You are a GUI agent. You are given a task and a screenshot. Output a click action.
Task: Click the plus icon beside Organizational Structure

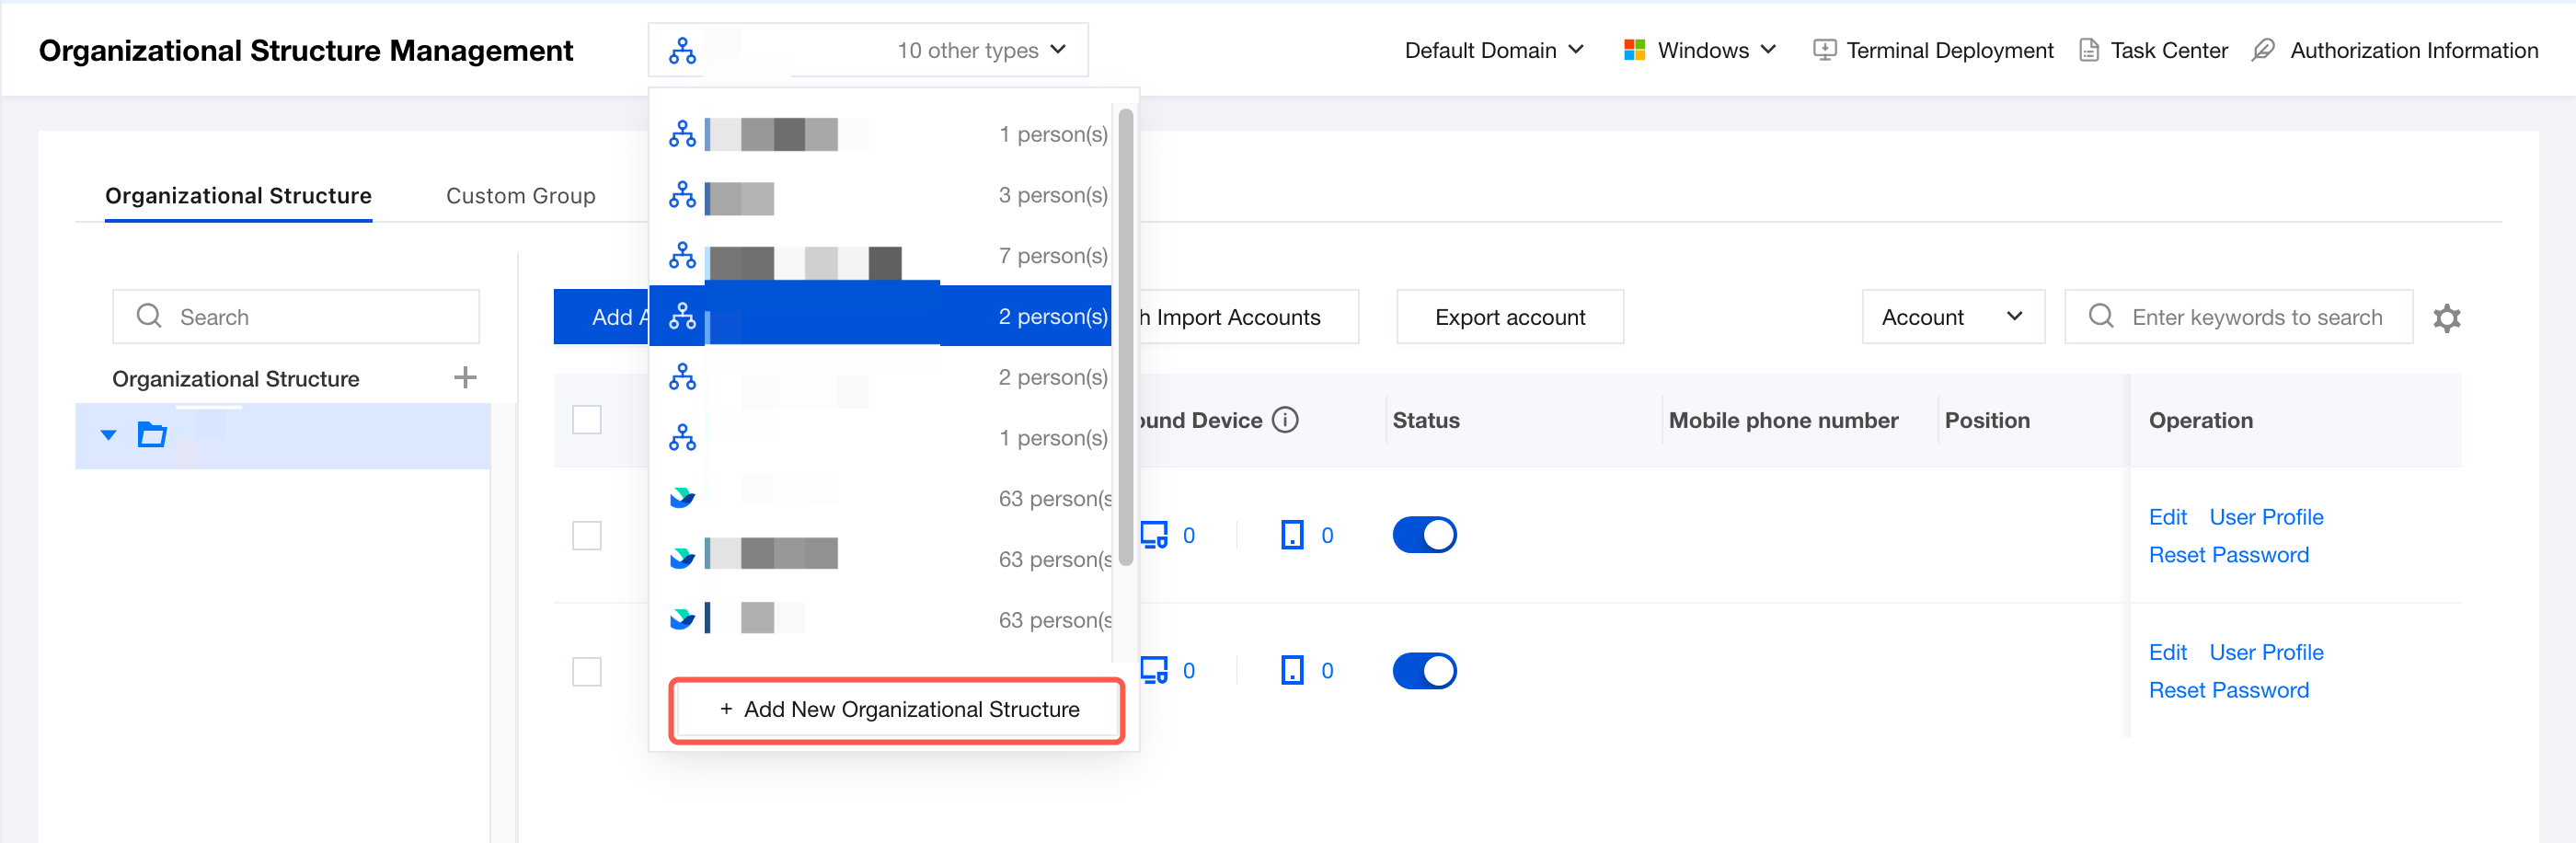(x=465, y=378)
